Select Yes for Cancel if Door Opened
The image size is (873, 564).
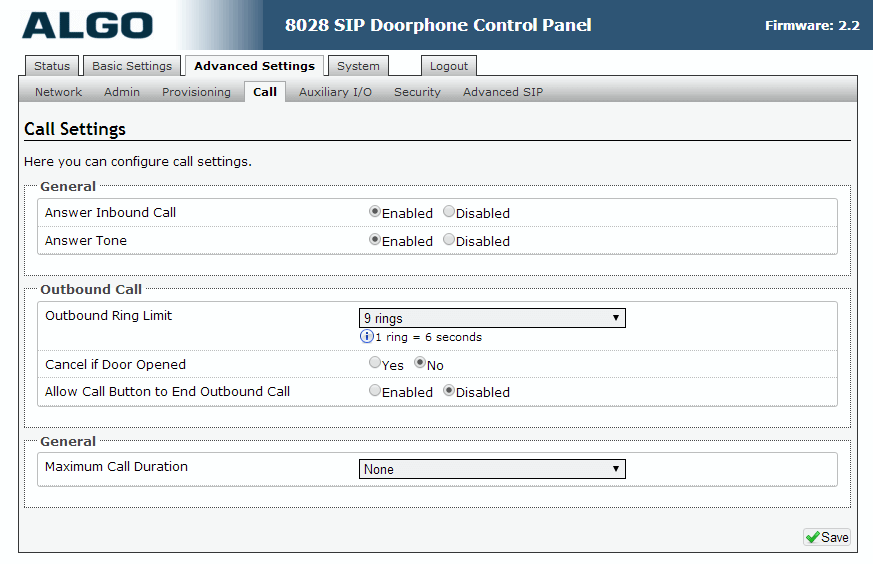tap(375, 362)
